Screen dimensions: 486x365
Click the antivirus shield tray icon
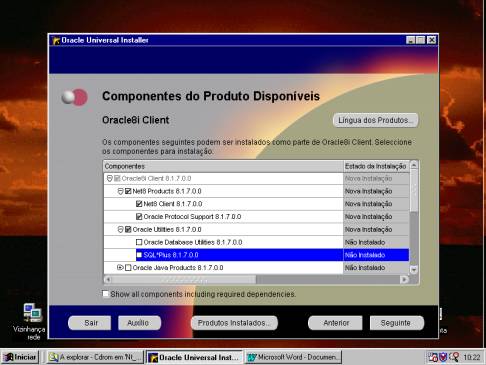443,357
